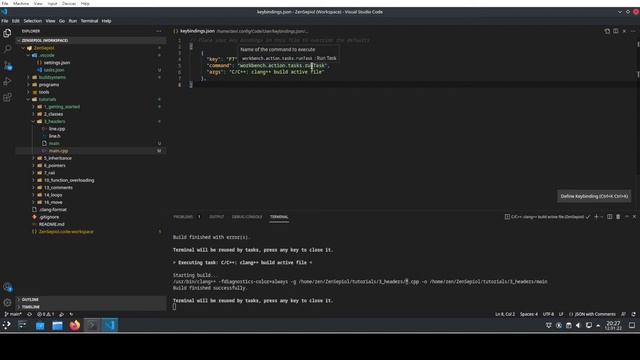
Task: Open keybindings UI from editor title icon
Action: tap(607, 31)
